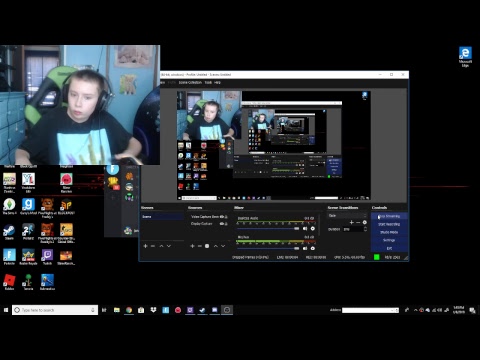The height and width of the screenshot is (360, 480).
Task: Open the Desktop Audio settings gear
Action: pos(313,228)
